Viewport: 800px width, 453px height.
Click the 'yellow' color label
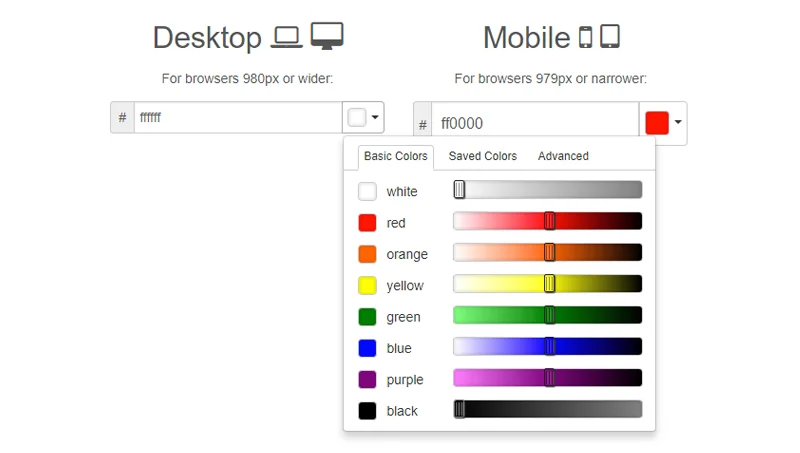[x=405, y=286]
